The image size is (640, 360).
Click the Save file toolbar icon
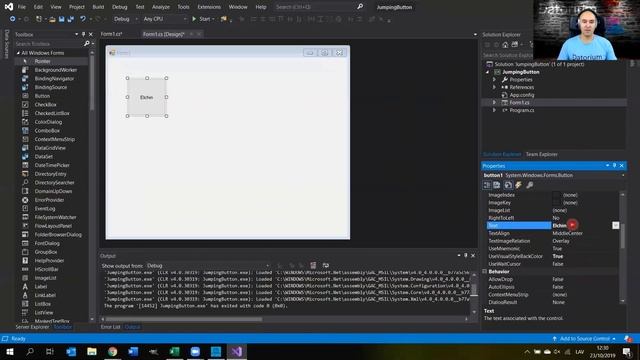click(x=61, y=19)
